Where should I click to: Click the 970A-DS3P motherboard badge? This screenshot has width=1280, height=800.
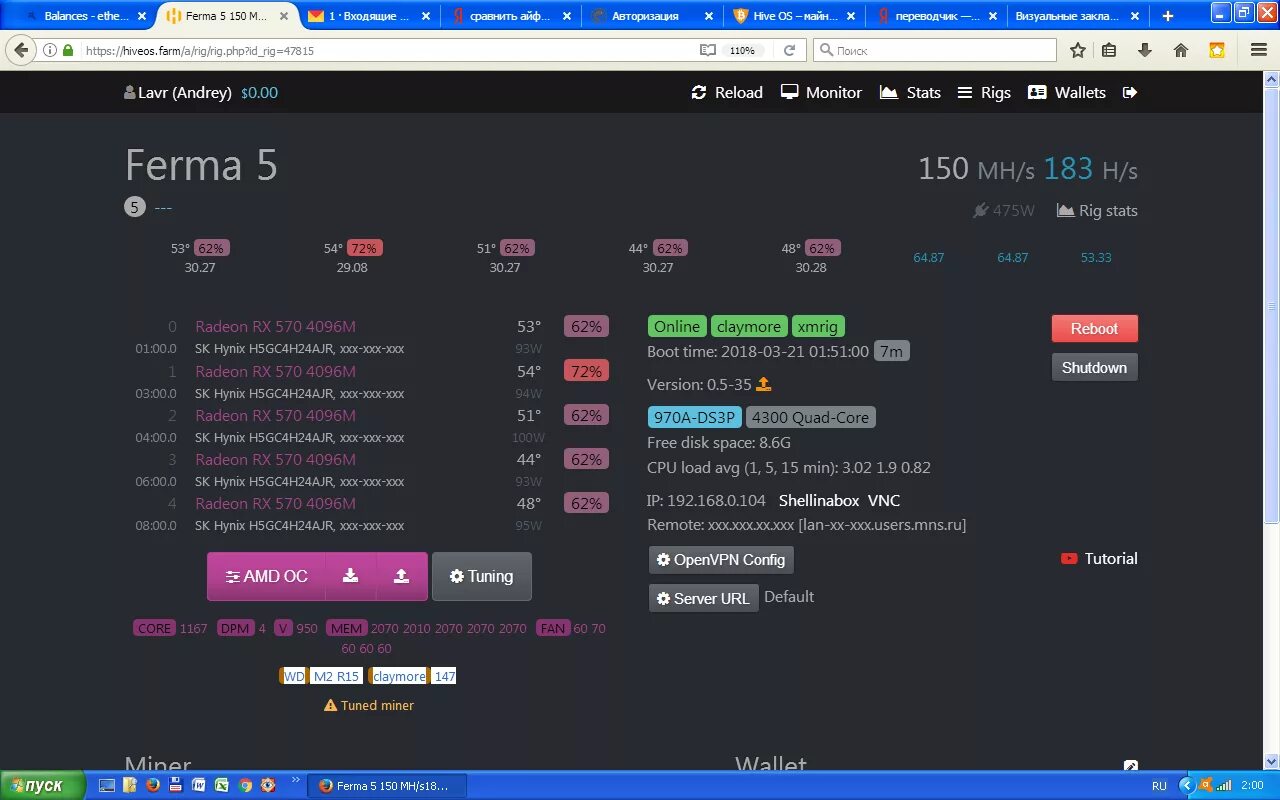tap(695, 417)
